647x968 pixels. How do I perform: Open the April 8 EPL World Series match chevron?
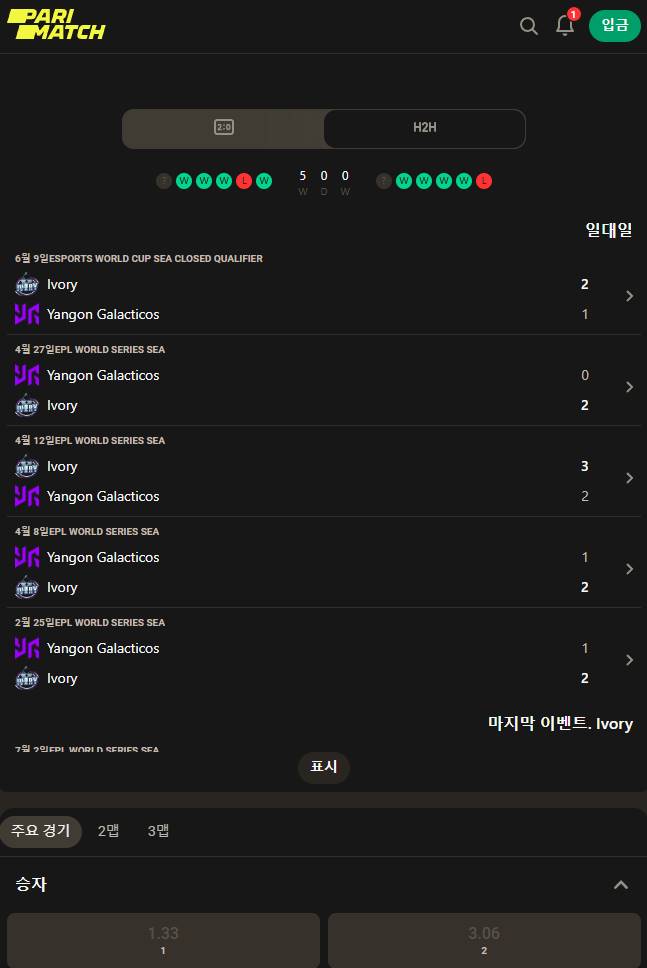click(x=629, y=569)
